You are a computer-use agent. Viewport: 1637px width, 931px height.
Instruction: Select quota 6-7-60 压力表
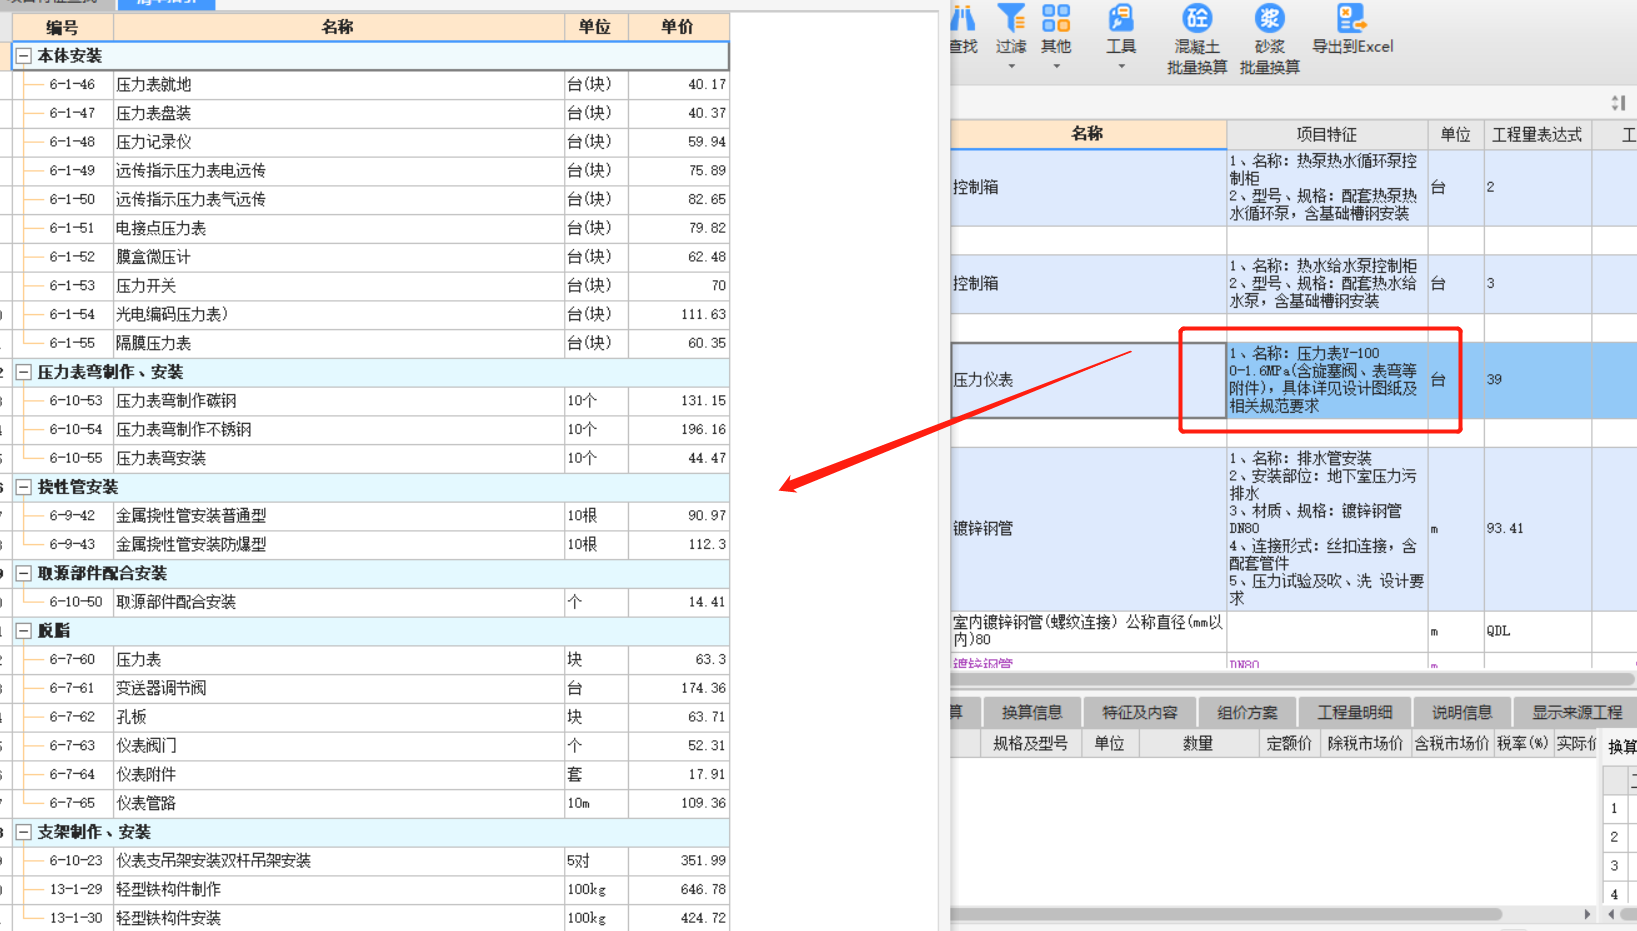click(370, 660)
